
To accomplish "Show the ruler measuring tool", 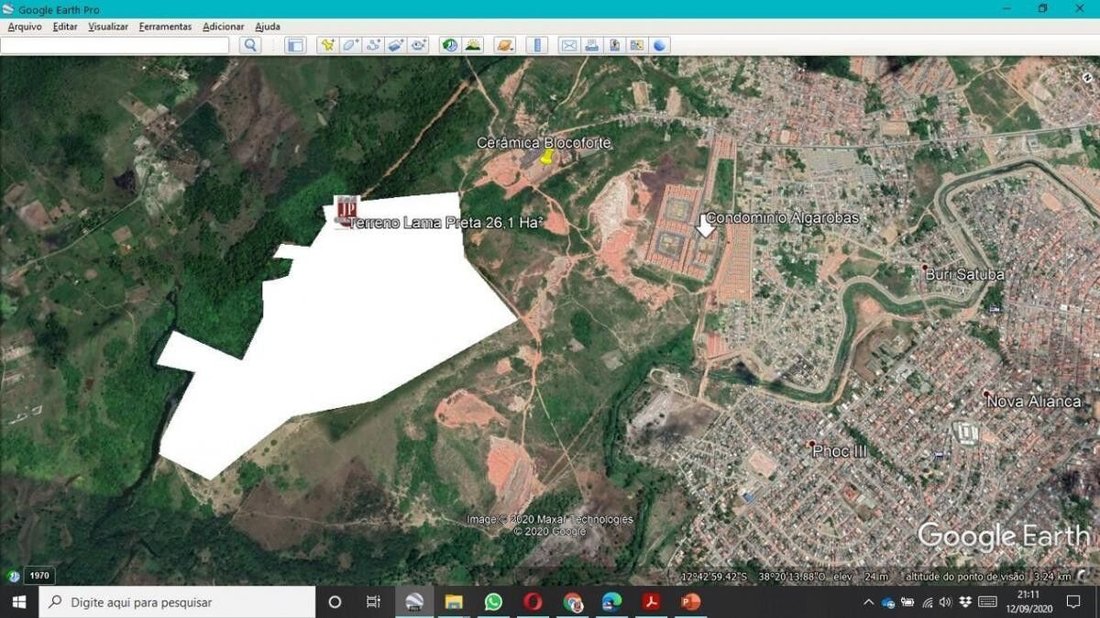I will [x=537, y=46].
